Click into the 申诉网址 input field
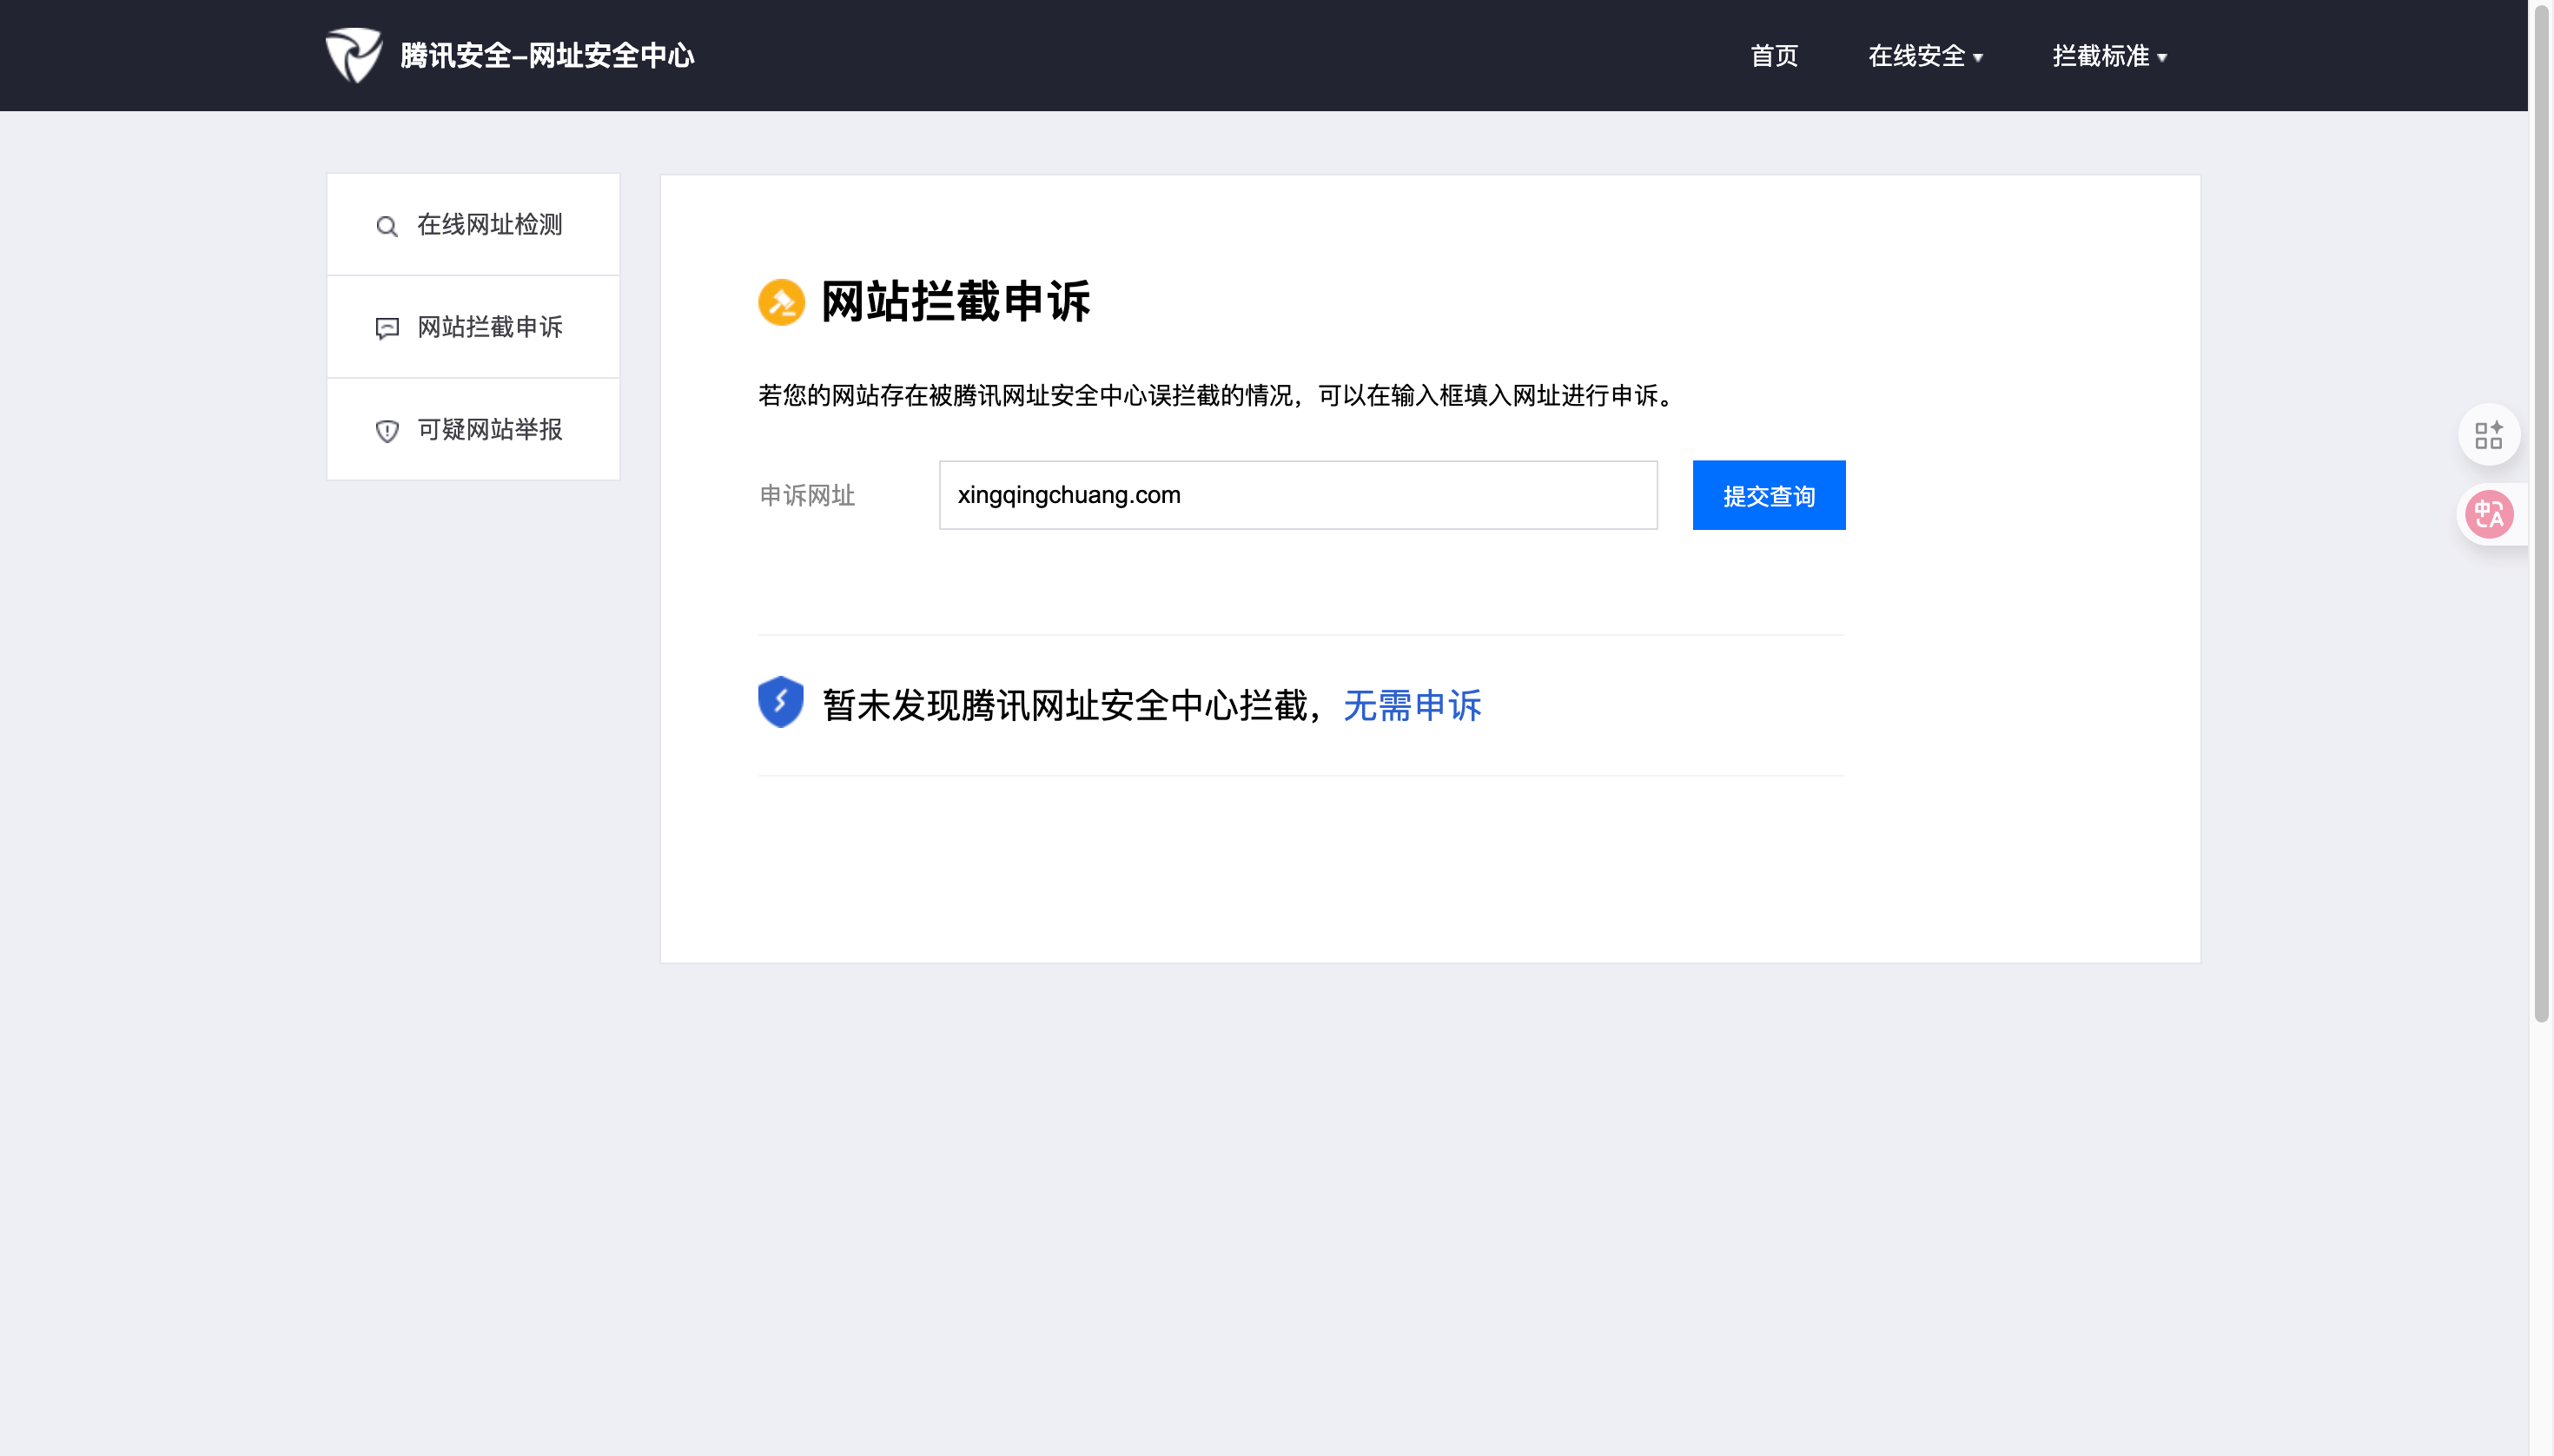 pos(1297,495)
